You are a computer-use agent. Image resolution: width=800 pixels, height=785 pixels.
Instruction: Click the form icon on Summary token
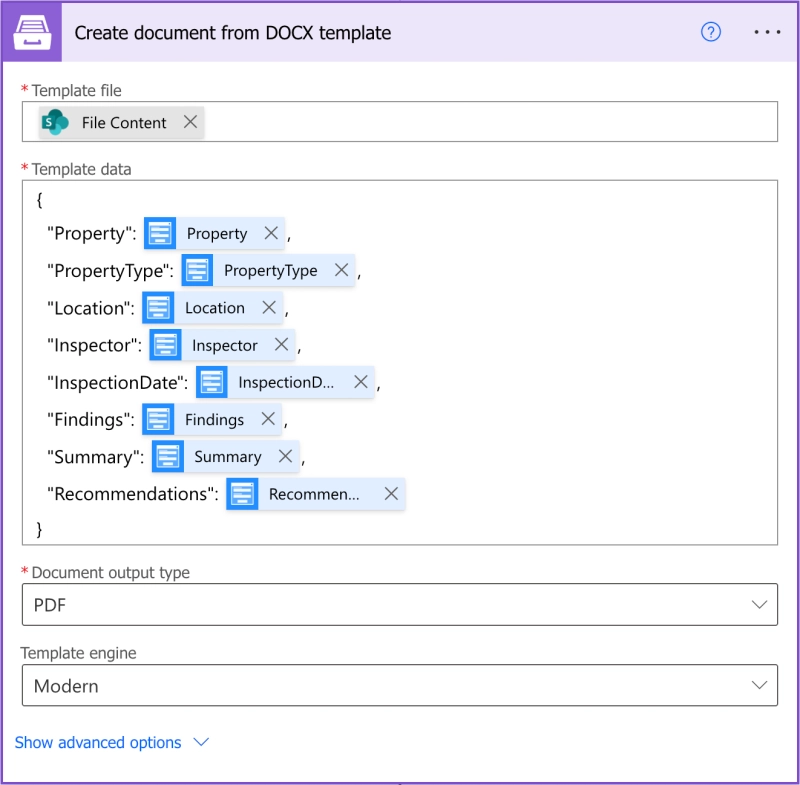coord(168,457)
